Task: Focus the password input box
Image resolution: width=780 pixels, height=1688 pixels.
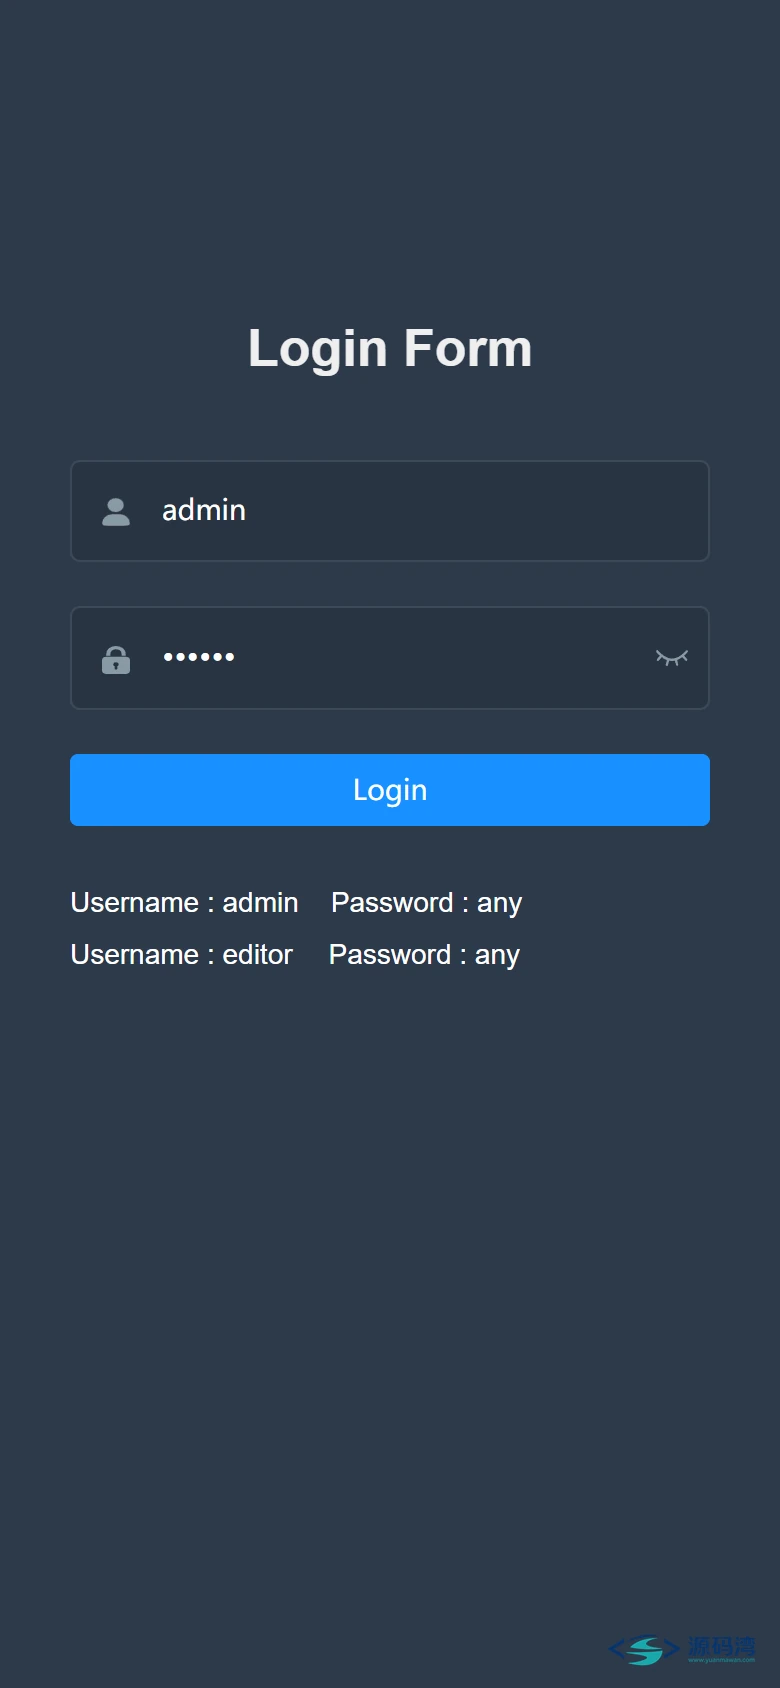Action: pyautogui.click(x=390, y=658)
